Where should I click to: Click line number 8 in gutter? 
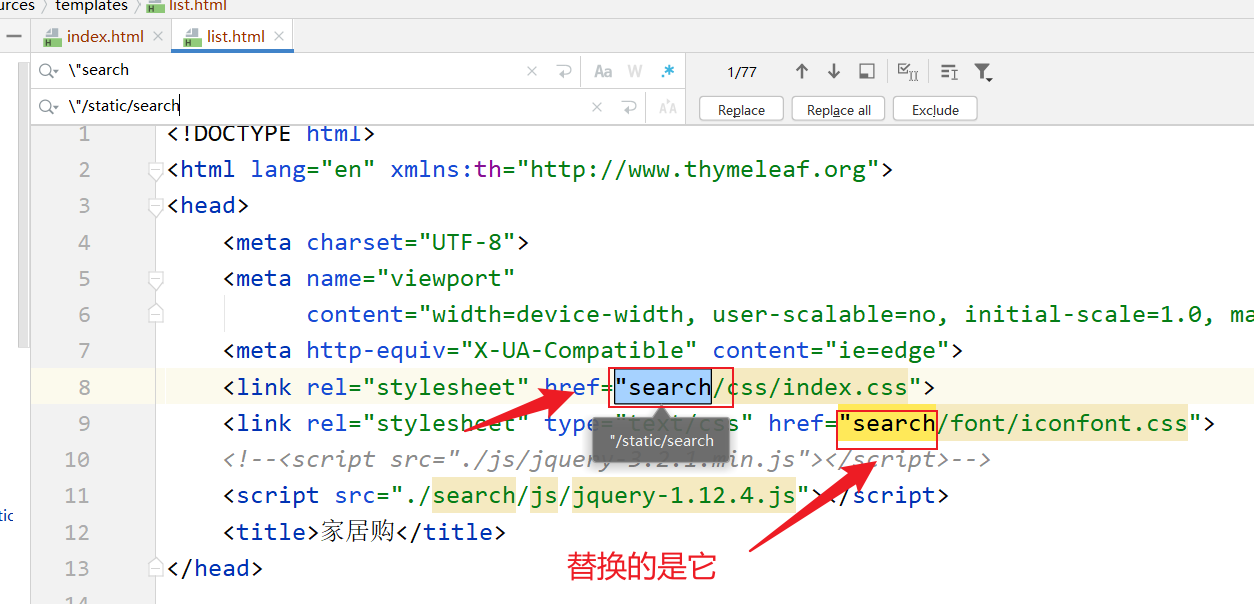(x=84, y=387)
